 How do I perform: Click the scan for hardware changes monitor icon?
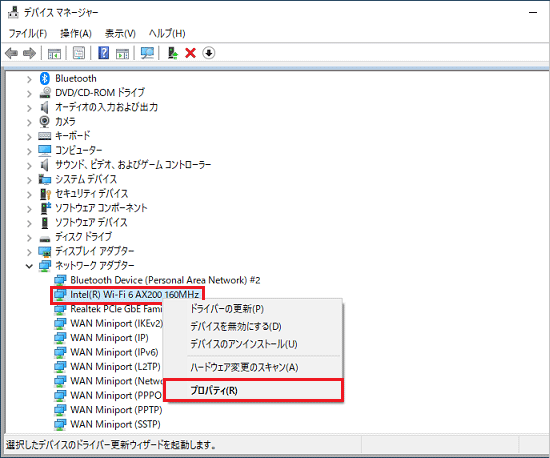tap(147, 53)
